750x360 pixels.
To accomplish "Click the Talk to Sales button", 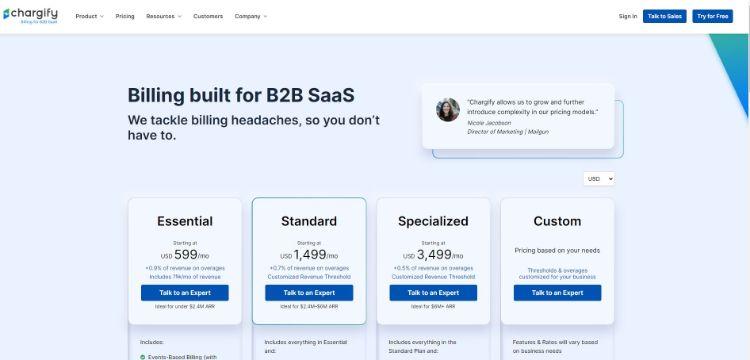I will pos(664,16).
